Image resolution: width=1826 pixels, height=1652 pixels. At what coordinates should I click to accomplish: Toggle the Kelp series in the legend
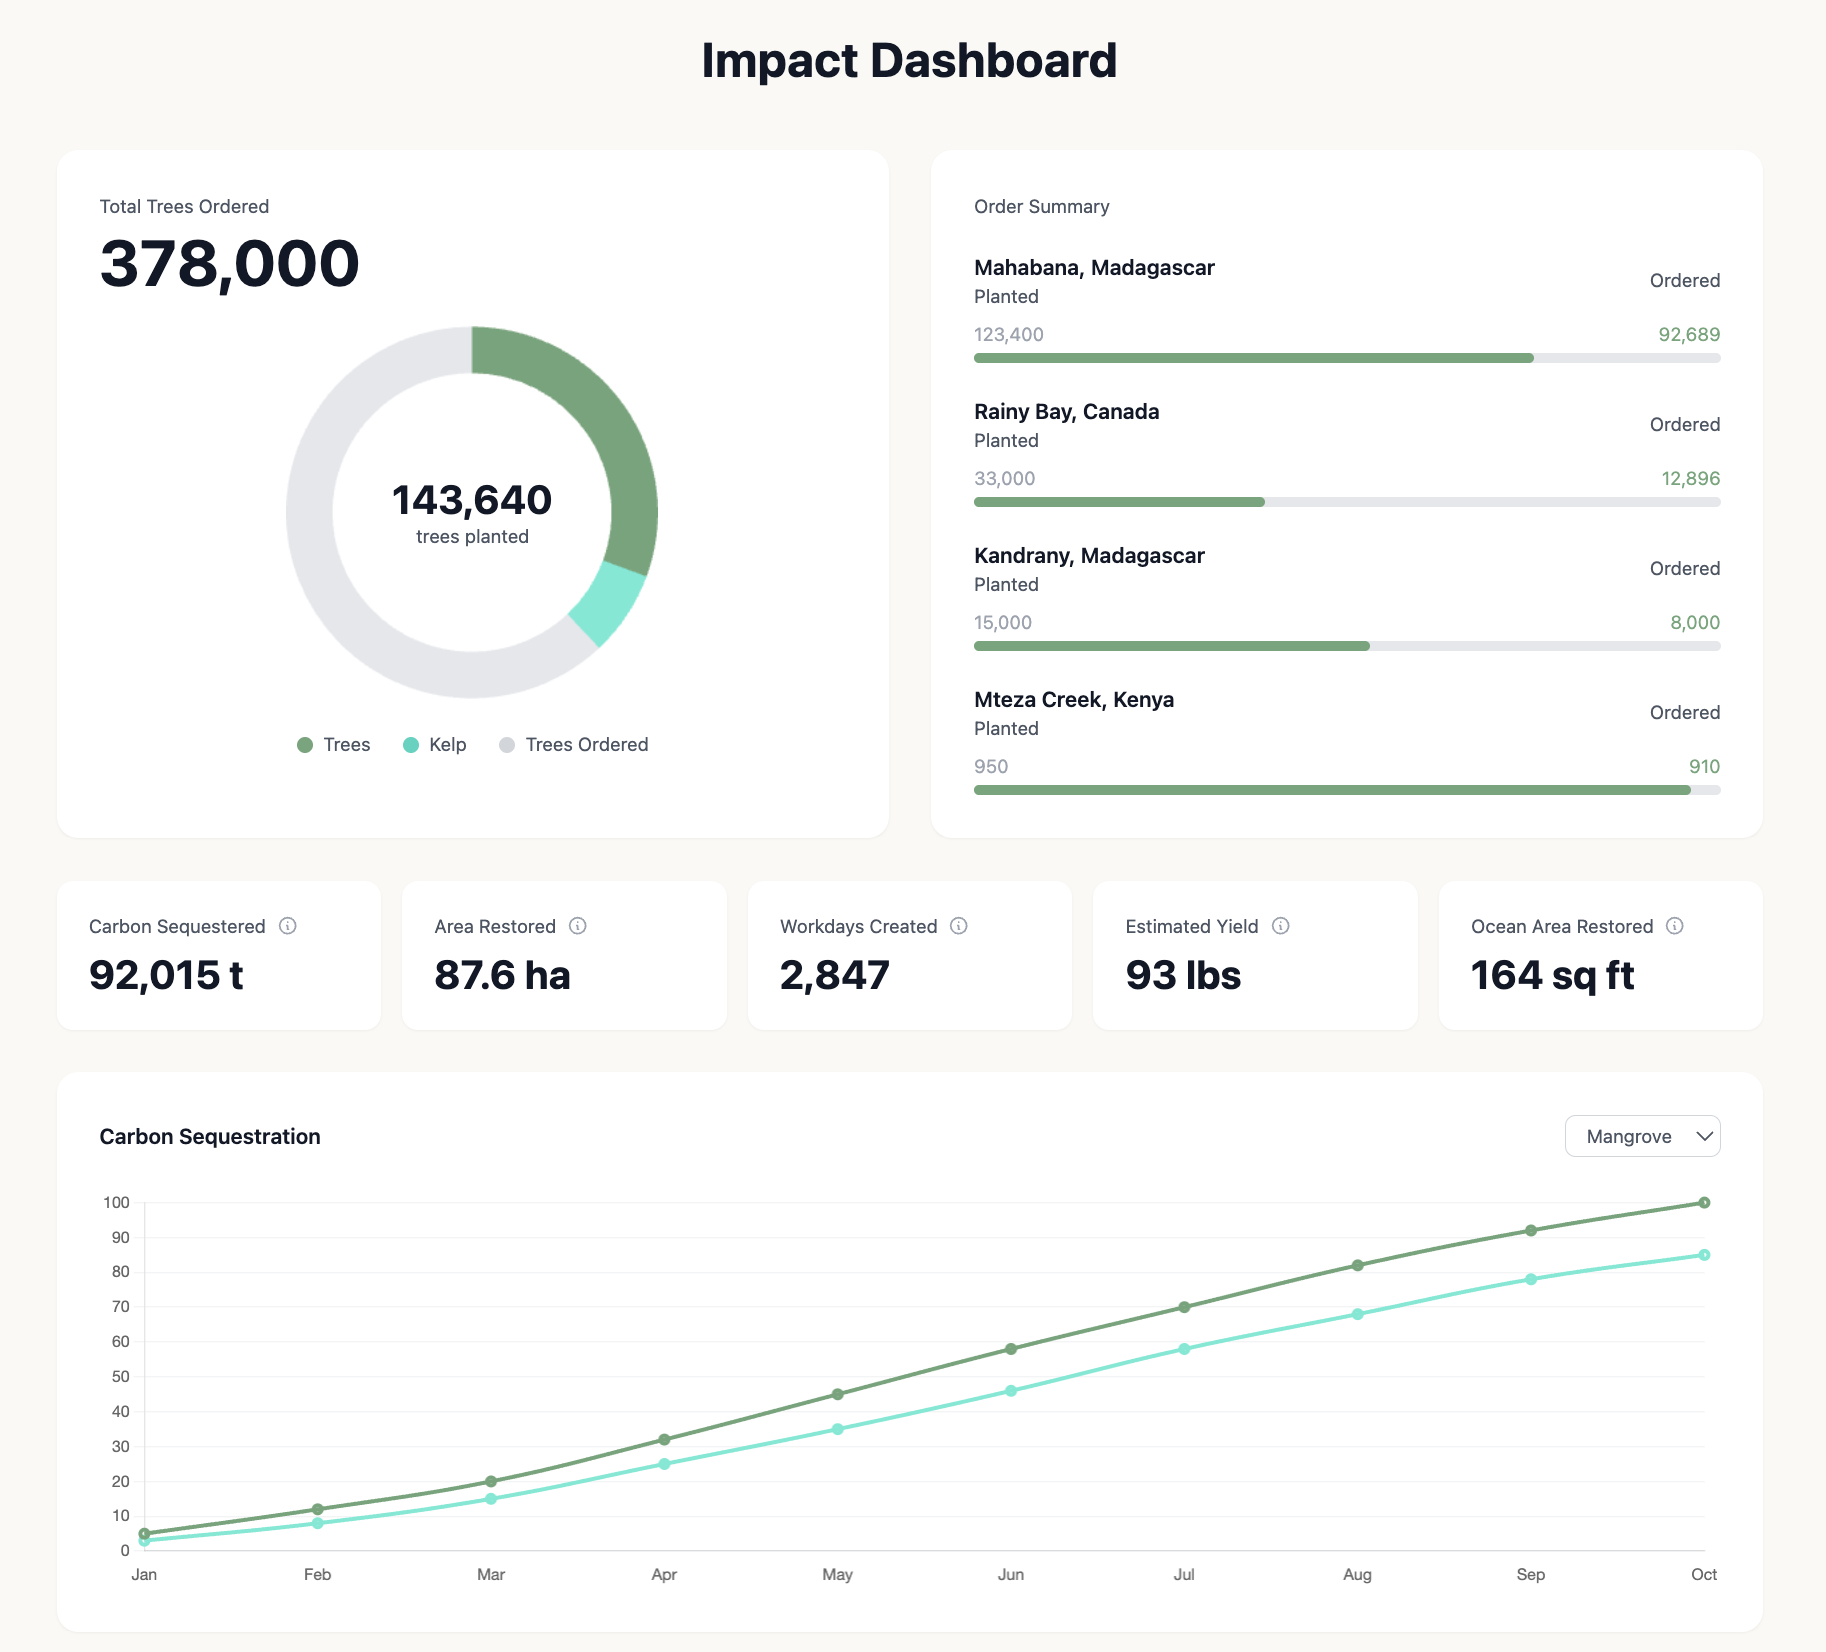(x=435, y=744)
